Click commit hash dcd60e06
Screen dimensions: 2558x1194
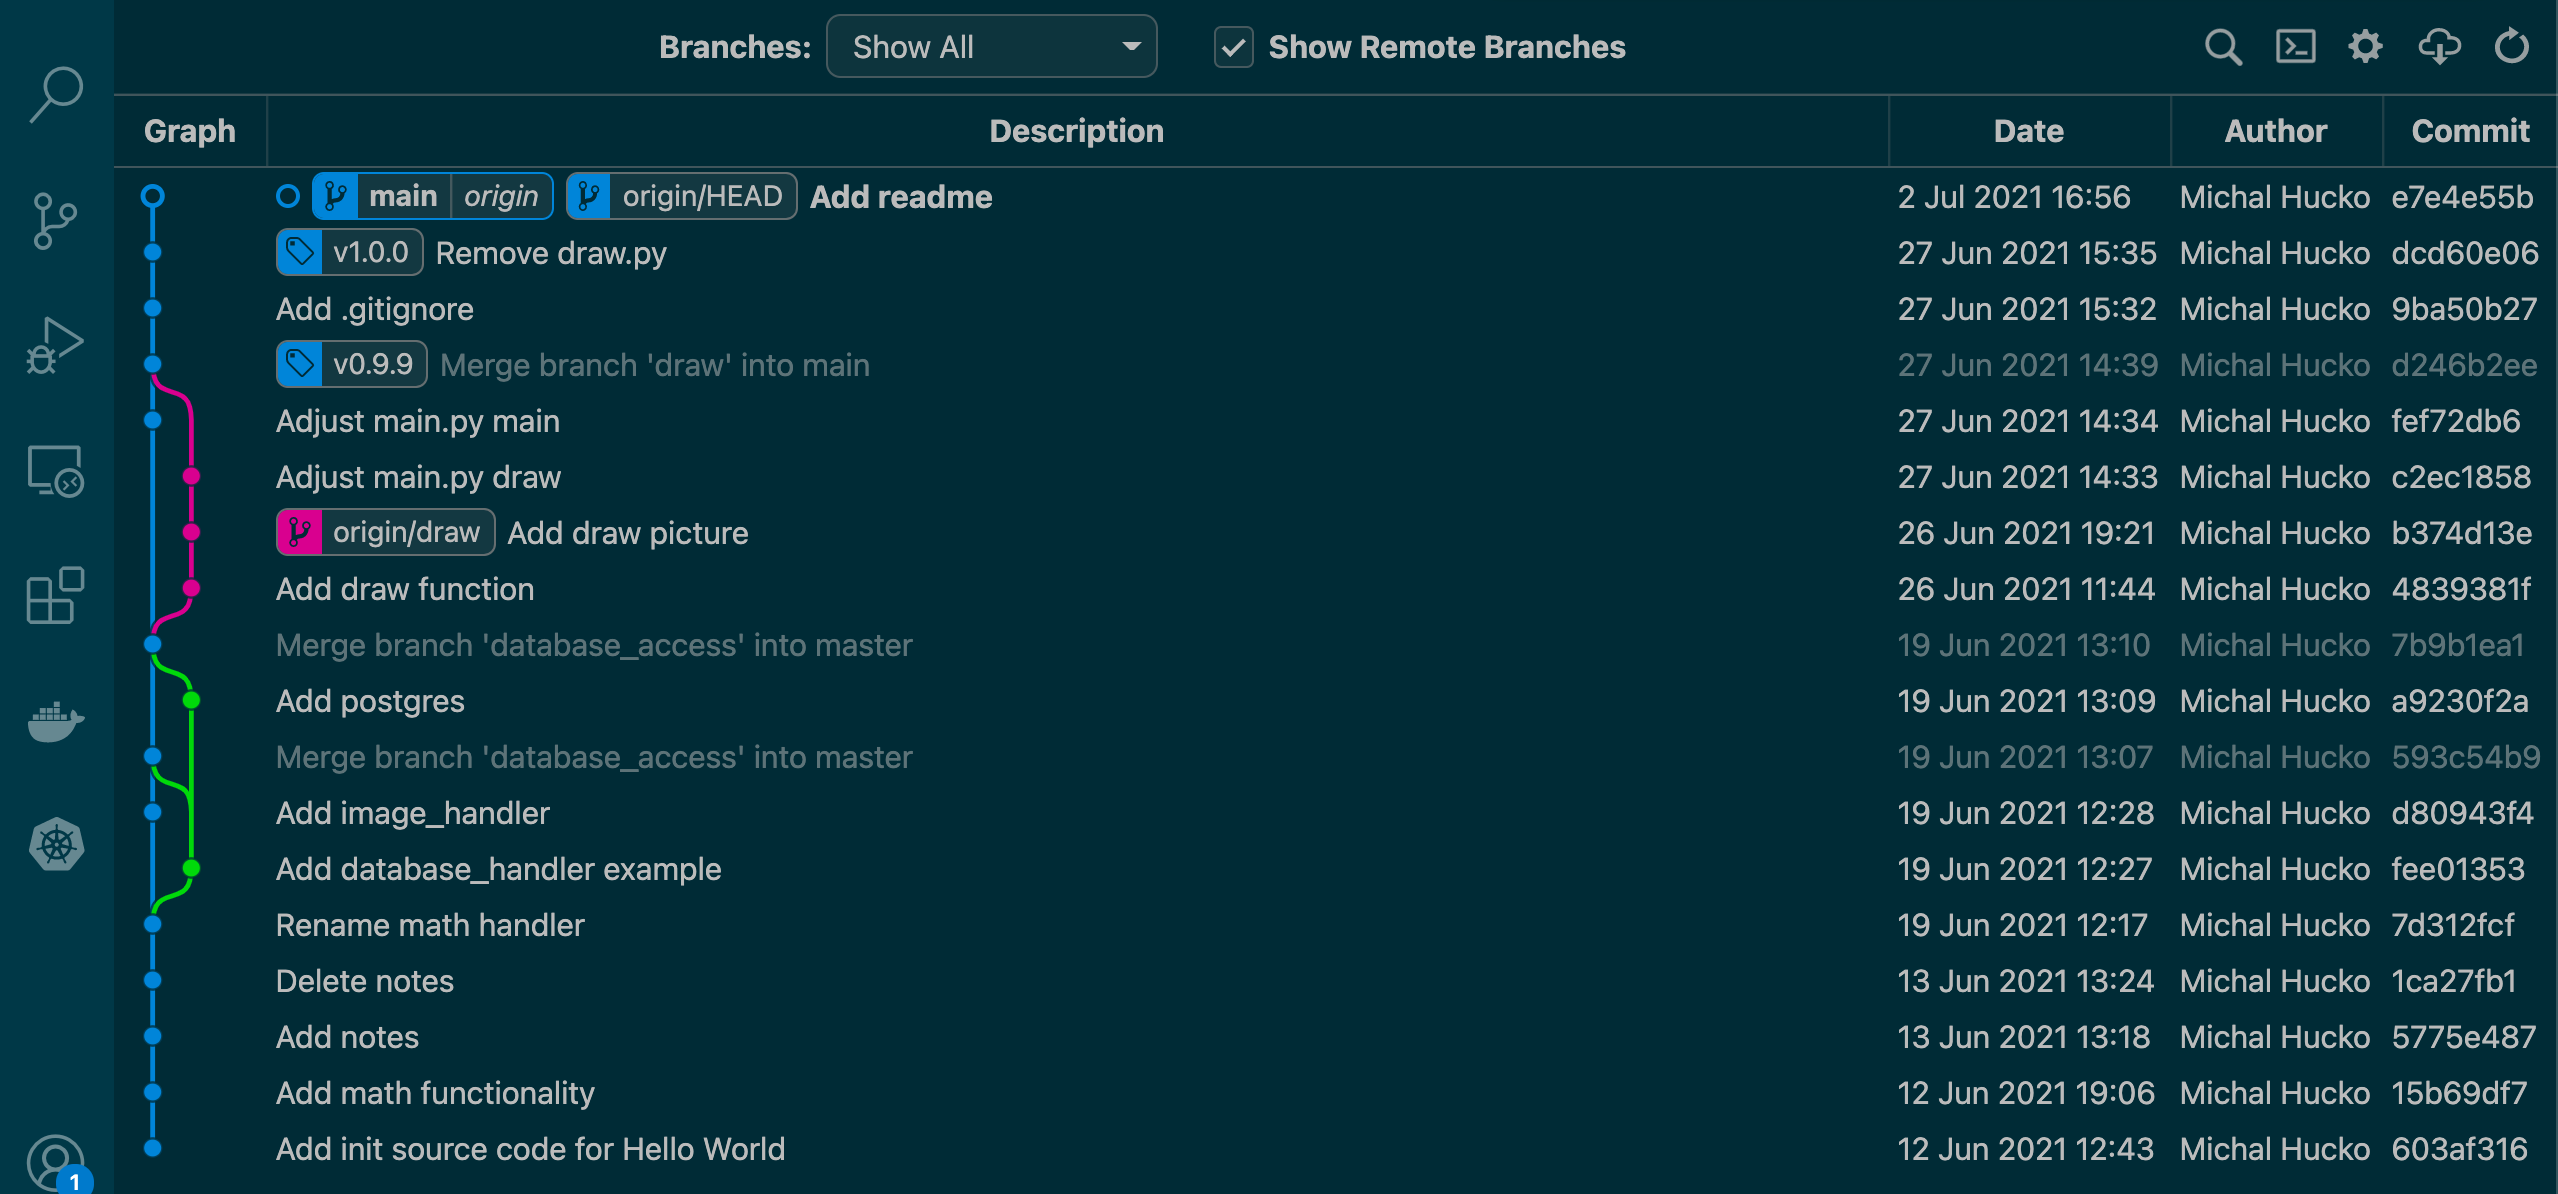tap(2465, 253)
